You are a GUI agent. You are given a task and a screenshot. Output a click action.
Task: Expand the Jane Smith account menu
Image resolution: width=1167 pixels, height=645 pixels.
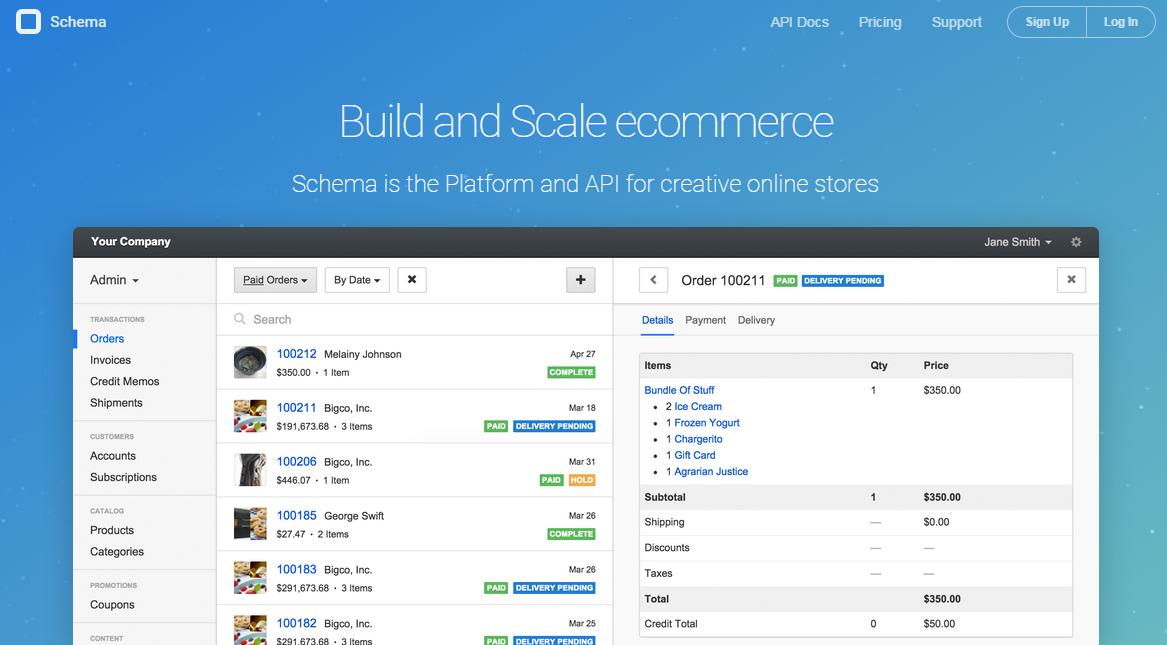(1018, 242)
